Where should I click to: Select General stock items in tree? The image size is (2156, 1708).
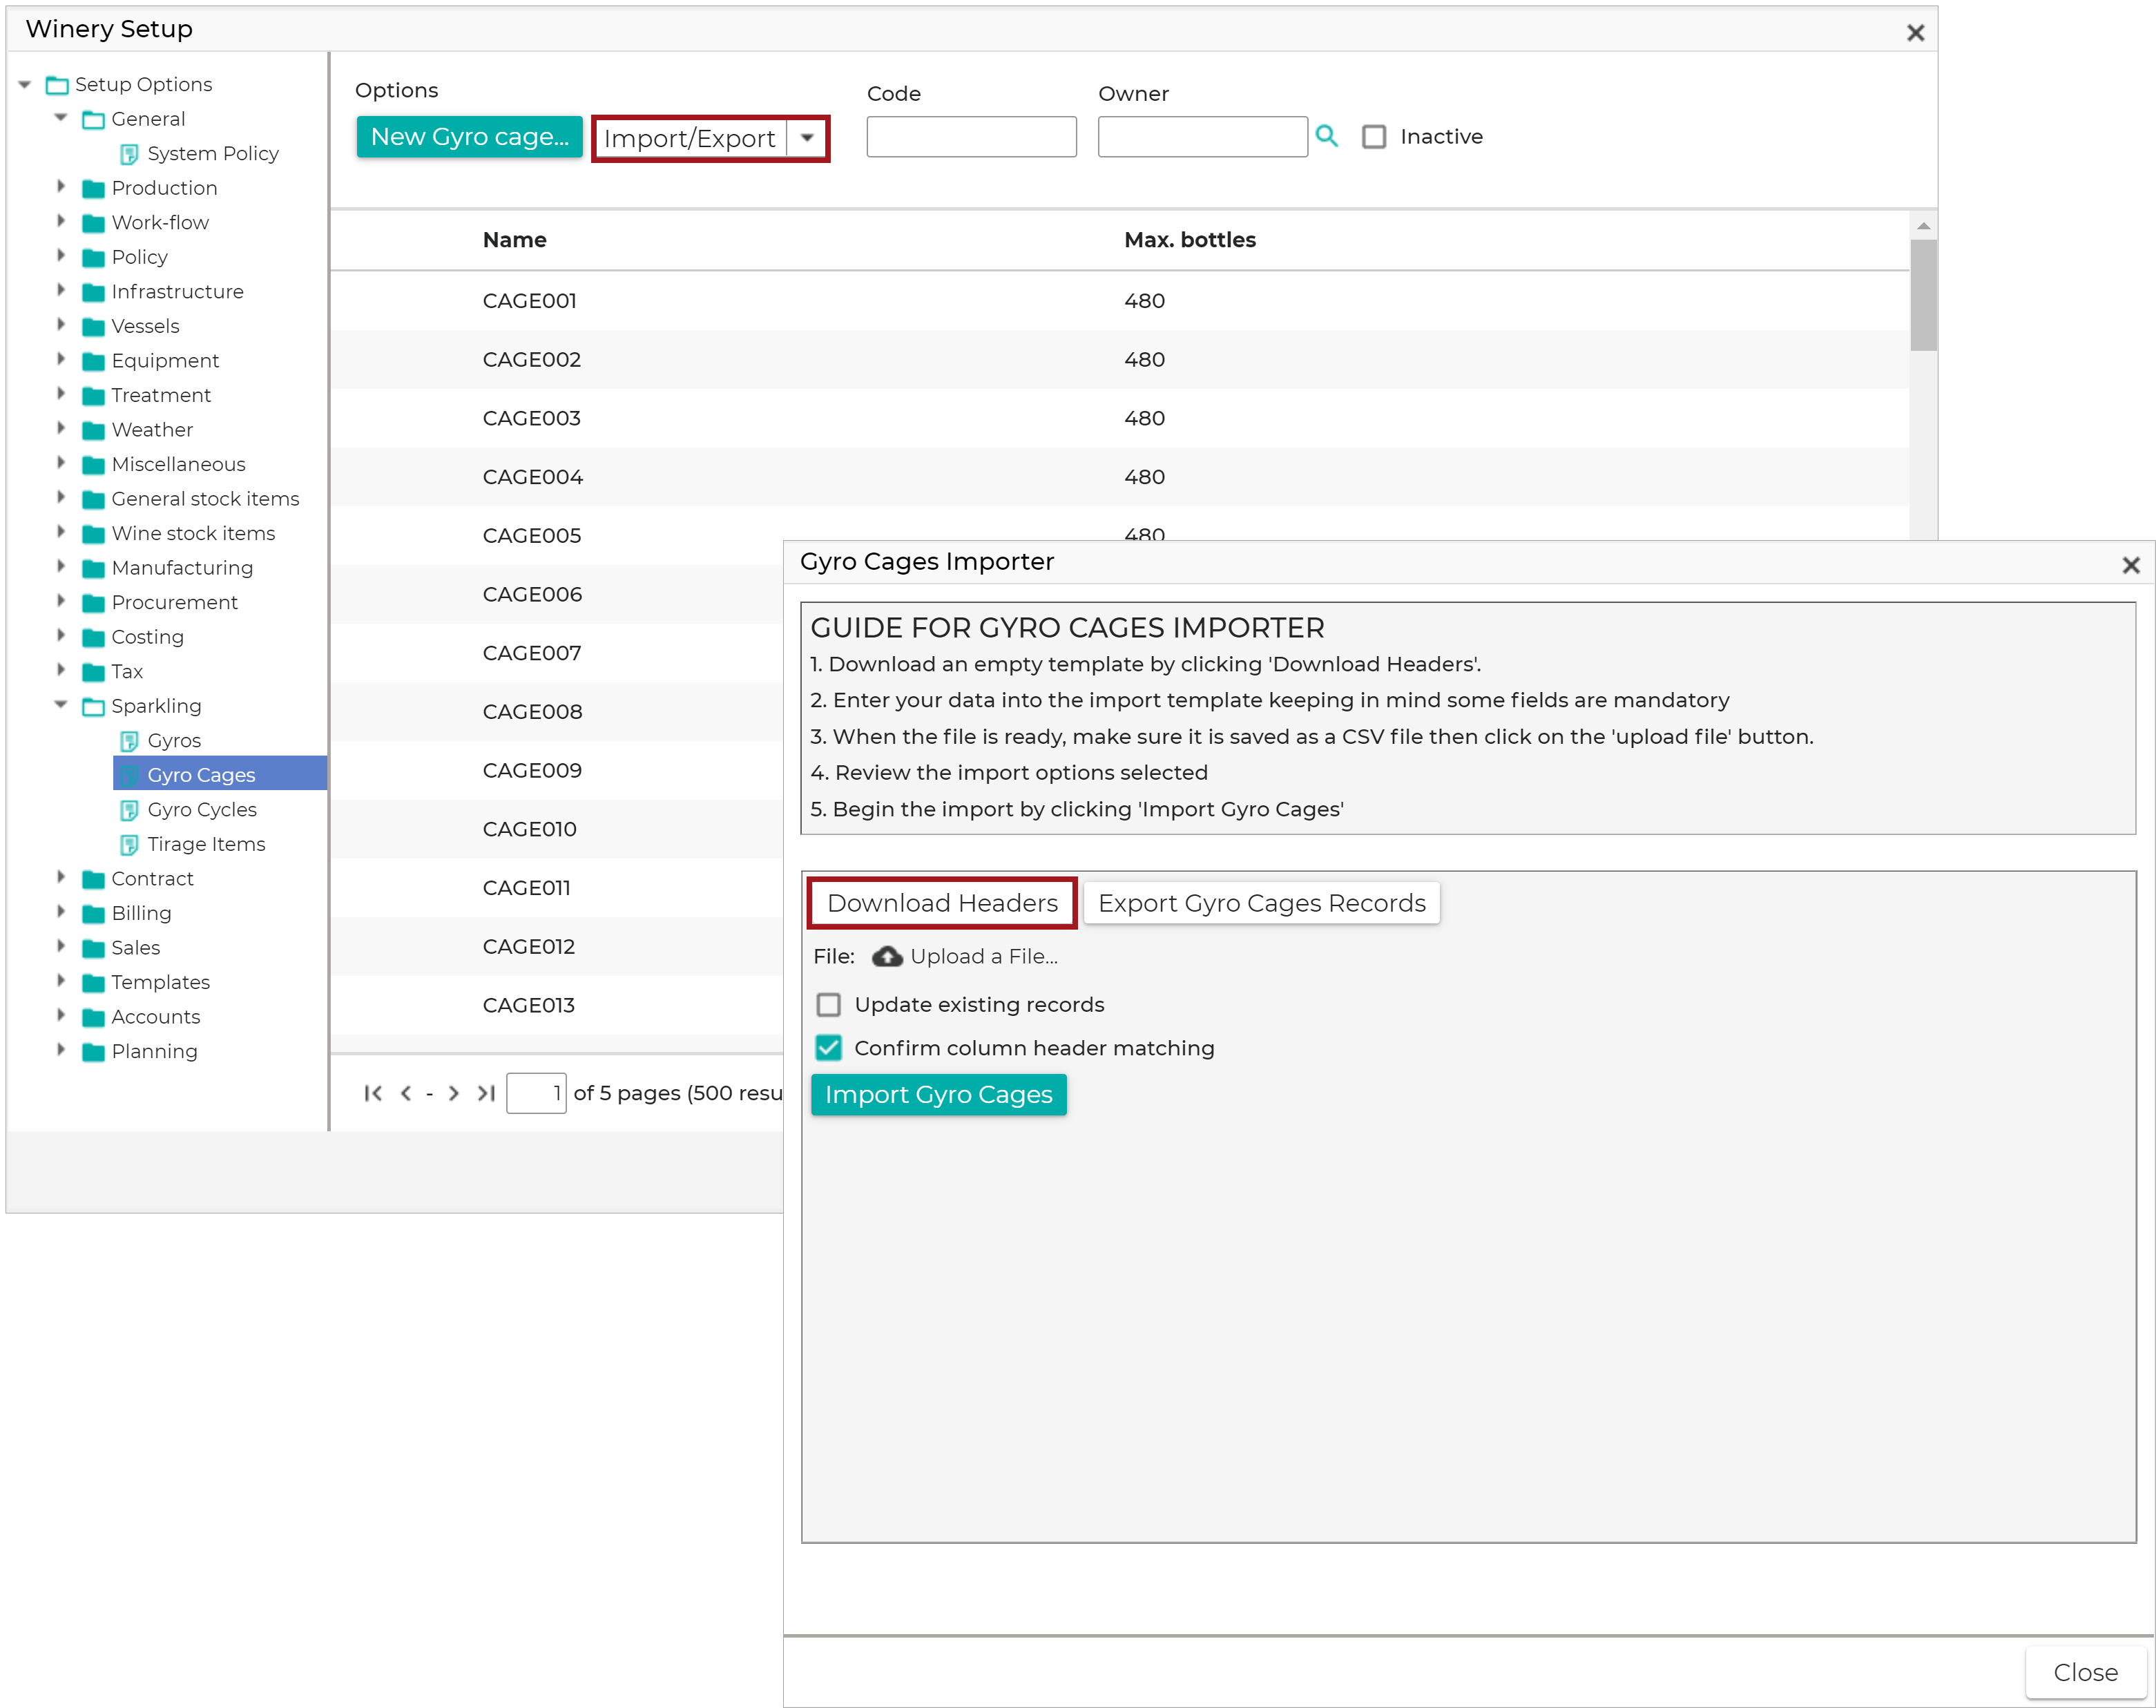pos(205,499)
